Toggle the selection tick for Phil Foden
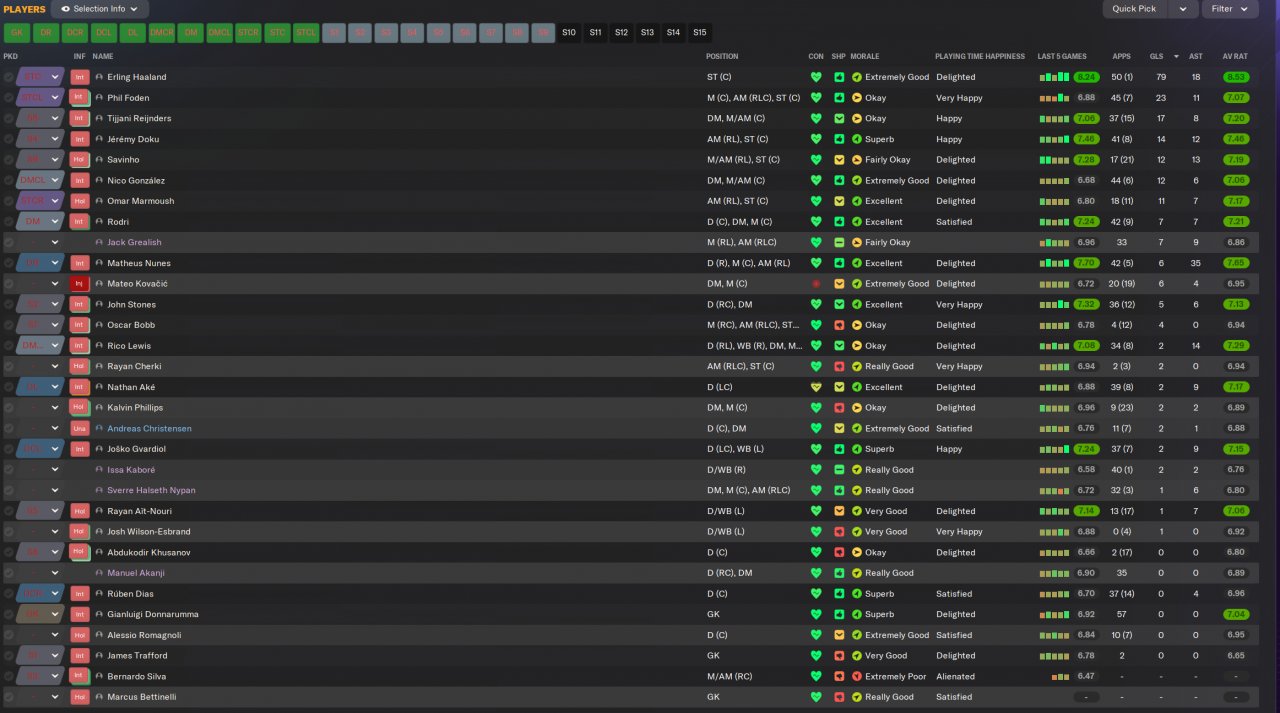Viewport: 1280px width, 713px height. coord(9,98)
